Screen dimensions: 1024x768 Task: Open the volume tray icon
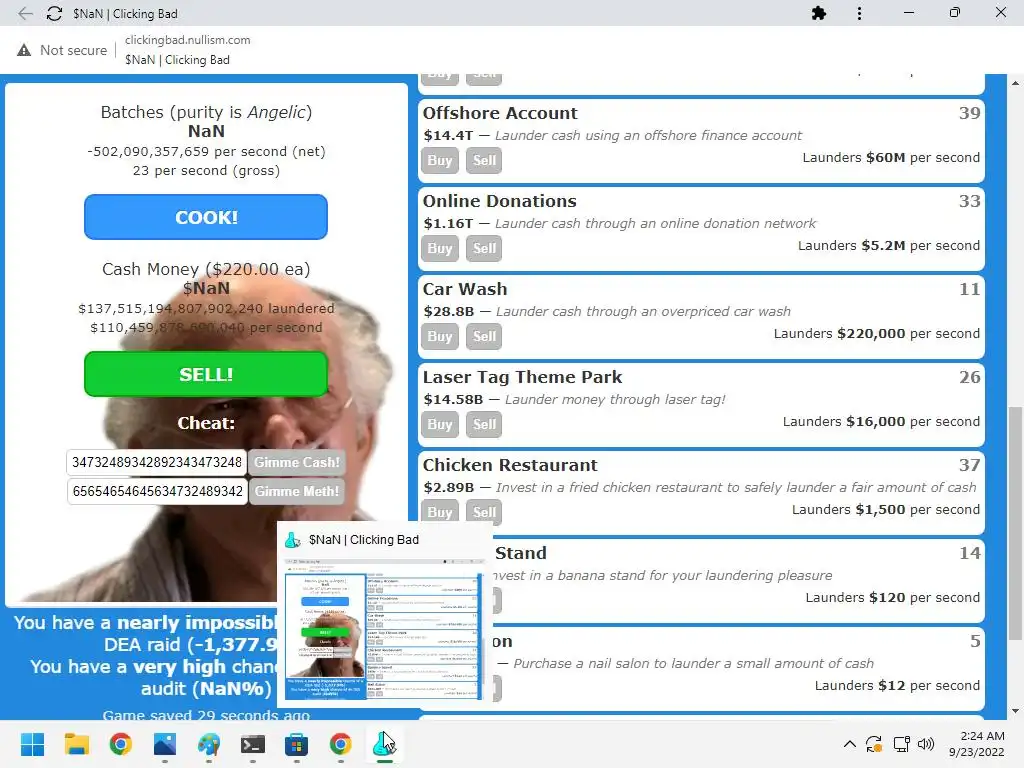(x=926, y=744)
